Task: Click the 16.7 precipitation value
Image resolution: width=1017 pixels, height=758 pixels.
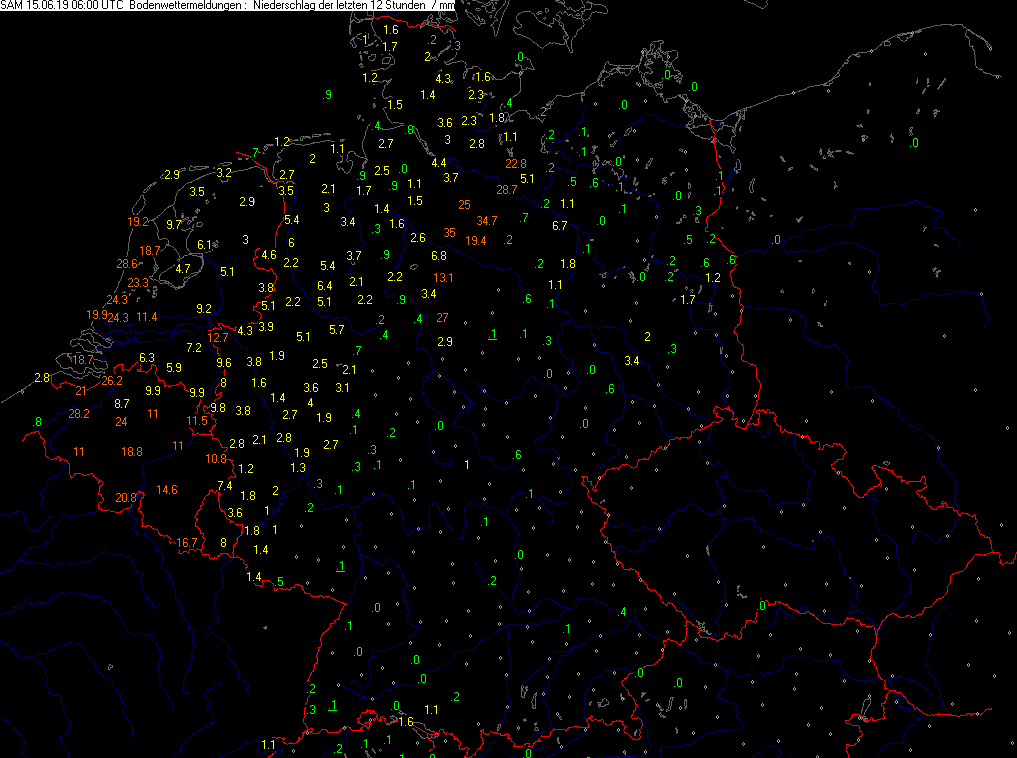Action: point(187,543)
